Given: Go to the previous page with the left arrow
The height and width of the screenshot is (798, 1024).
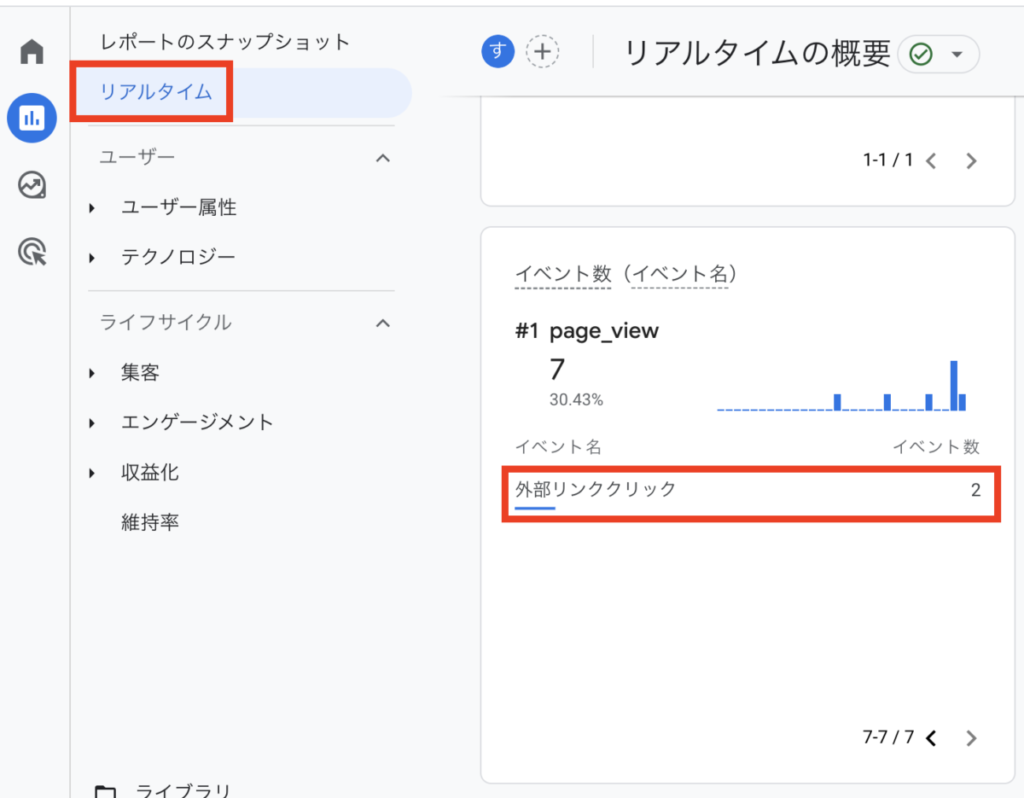Looking at the screenshot, I should [931, 738].
